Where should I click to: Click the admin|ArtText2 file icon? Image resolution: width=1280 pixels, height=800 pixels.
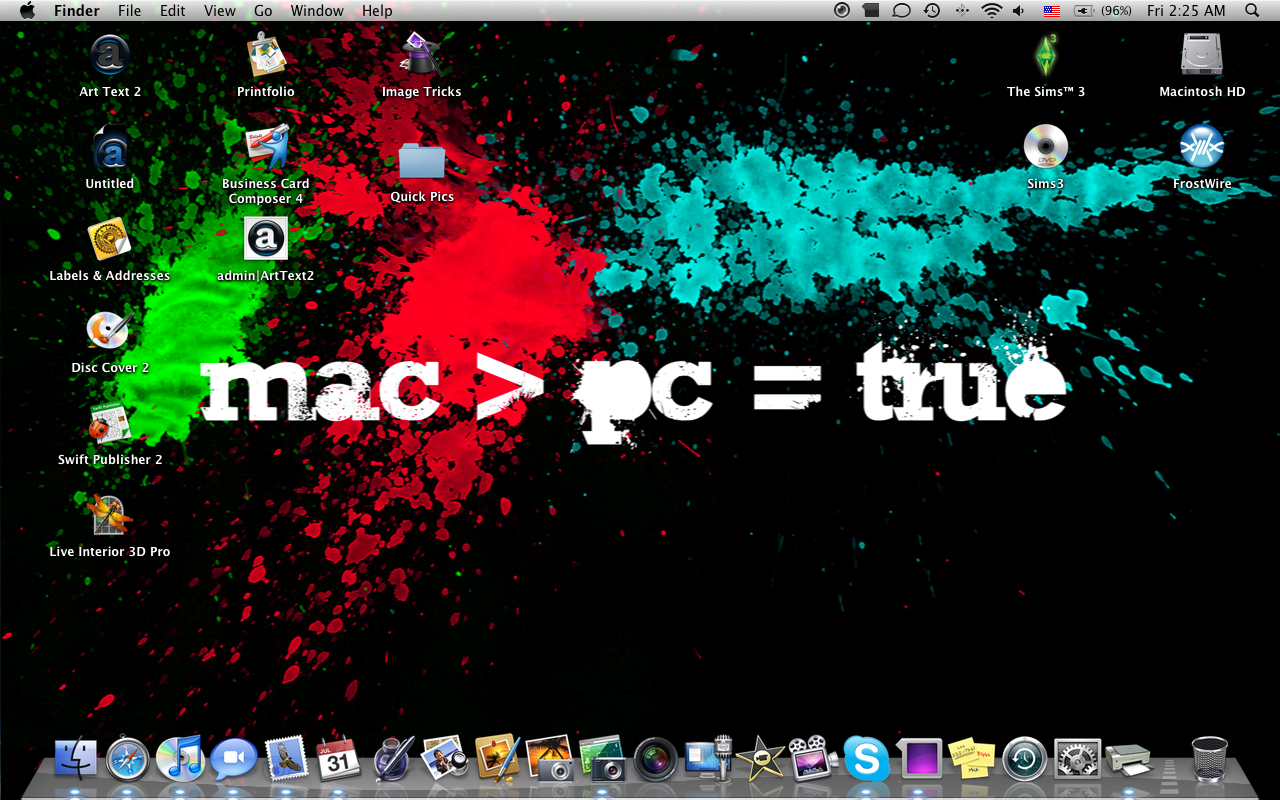tap(266, 240)
